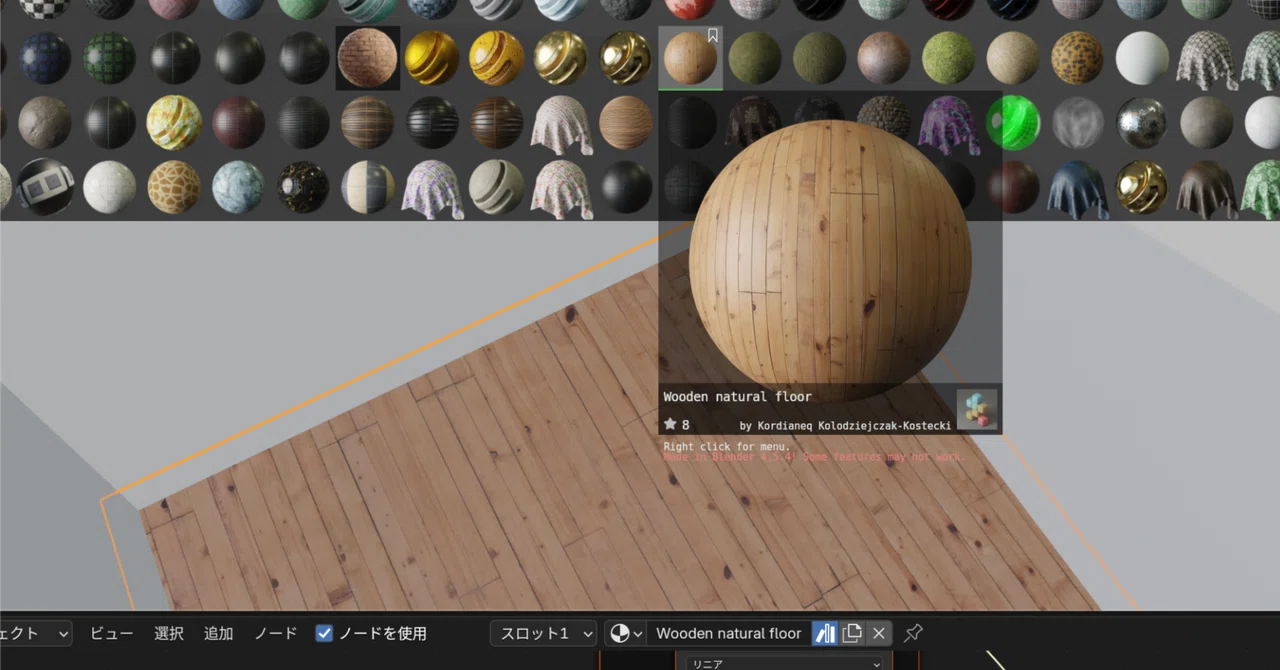This screenshot has height=670, width=1280.
Task: Toggle the ノードを使用 checkbox
Action: click(x=324, y=633)
